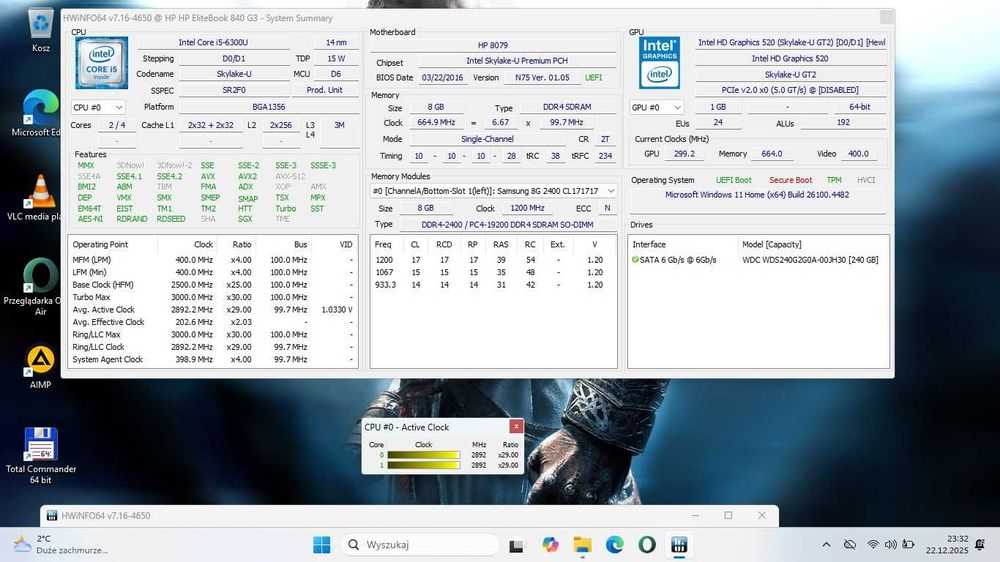Image resolution: width=1000 pixels, height=562 pixels.
Task: Click the HVCI indicator
Action: pyautogui.click(x=866, y=181)
